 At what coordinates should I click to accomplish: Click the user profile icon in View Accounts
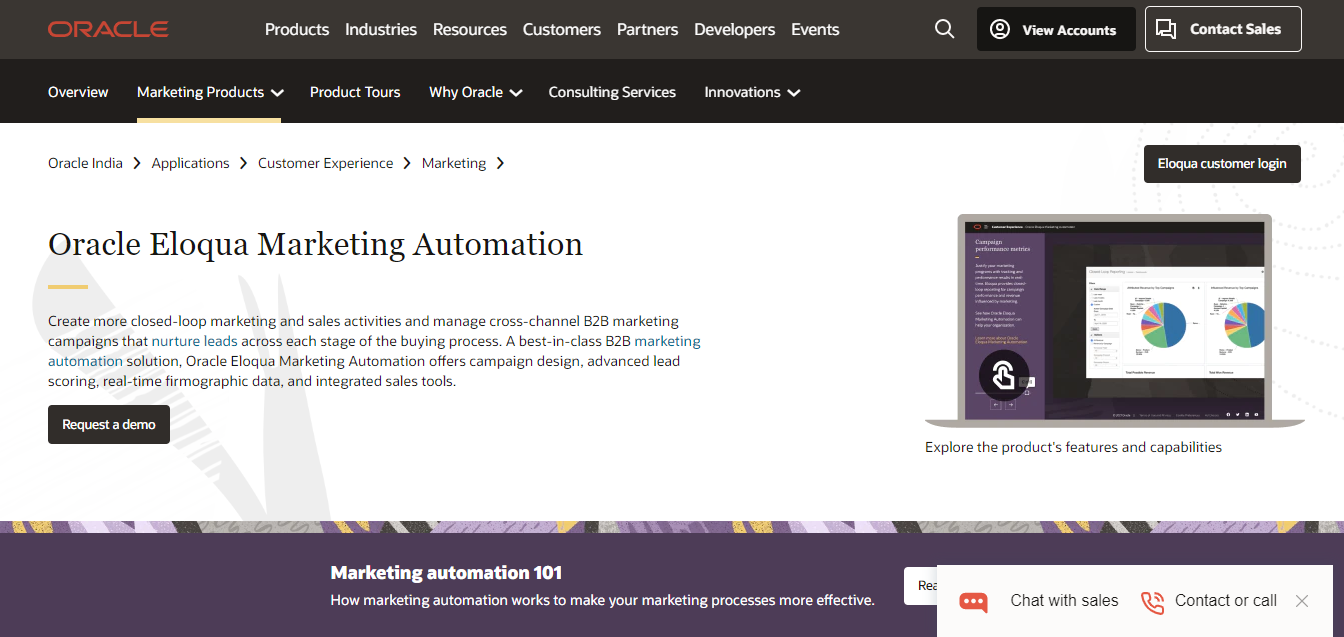coord(999,29)
